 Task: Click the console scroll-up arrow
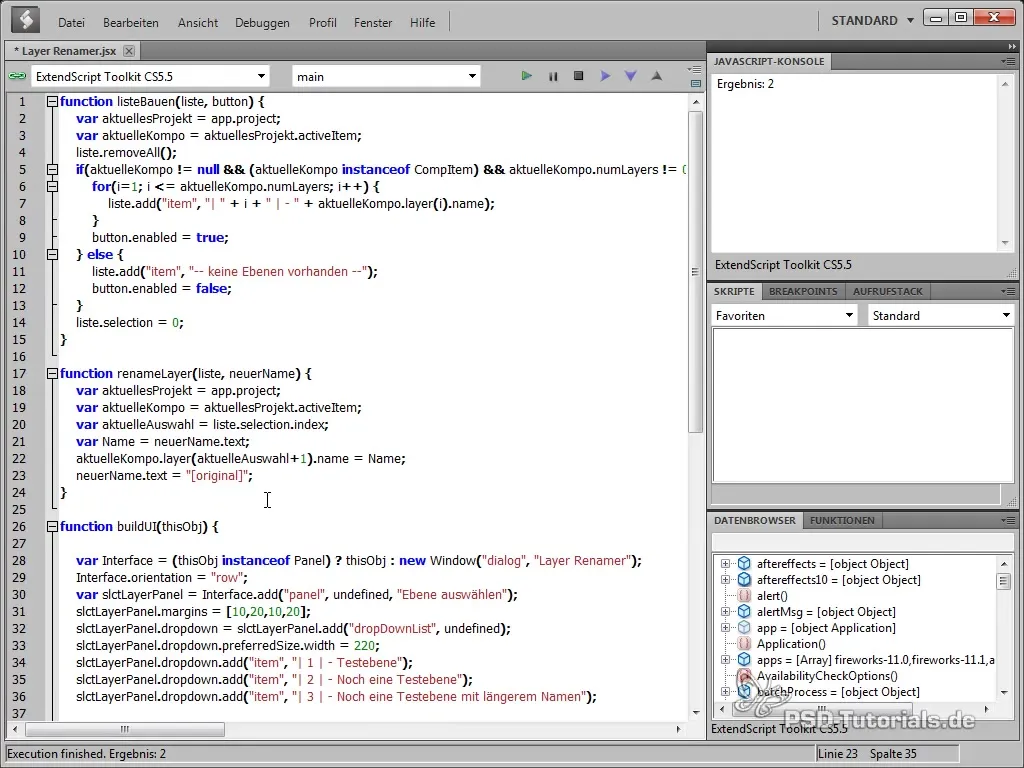tap(1005, 84)
